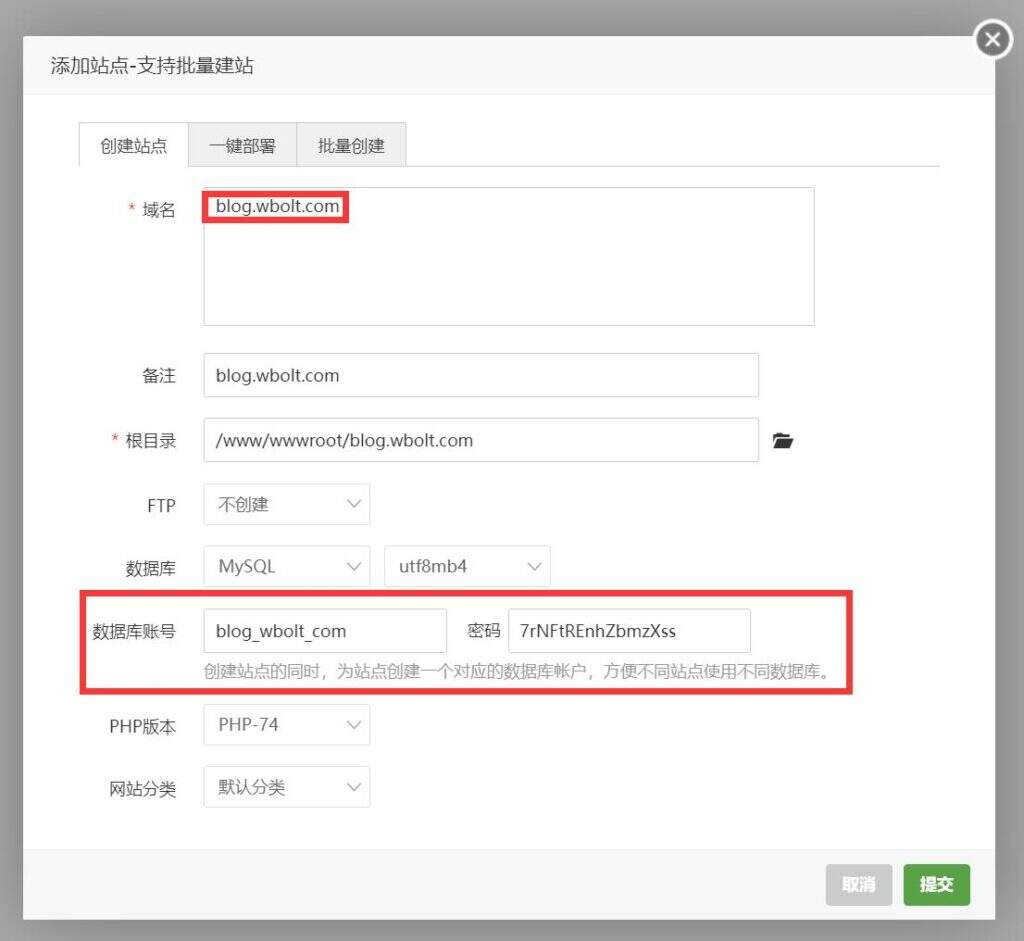
Task: Click the 根目录 path input field
Action: point(480,440)
